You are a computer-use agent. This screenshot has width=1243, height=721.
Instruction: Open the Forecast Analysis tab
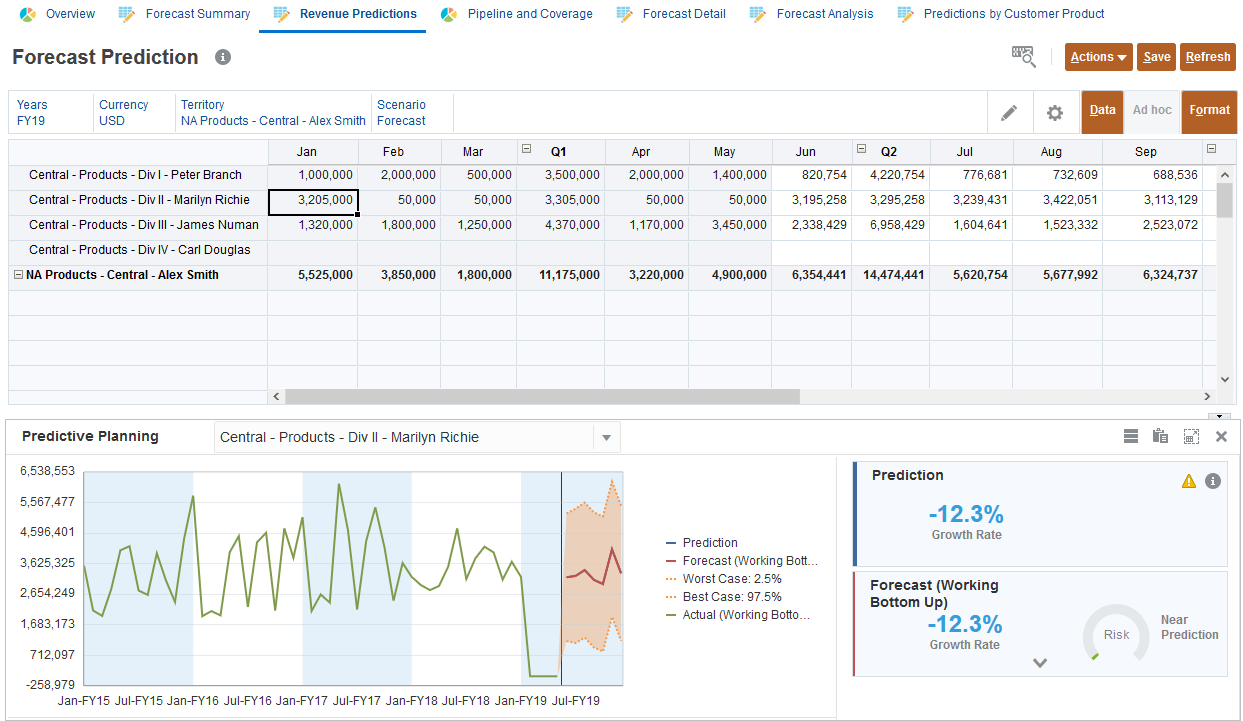coord(824,14)
